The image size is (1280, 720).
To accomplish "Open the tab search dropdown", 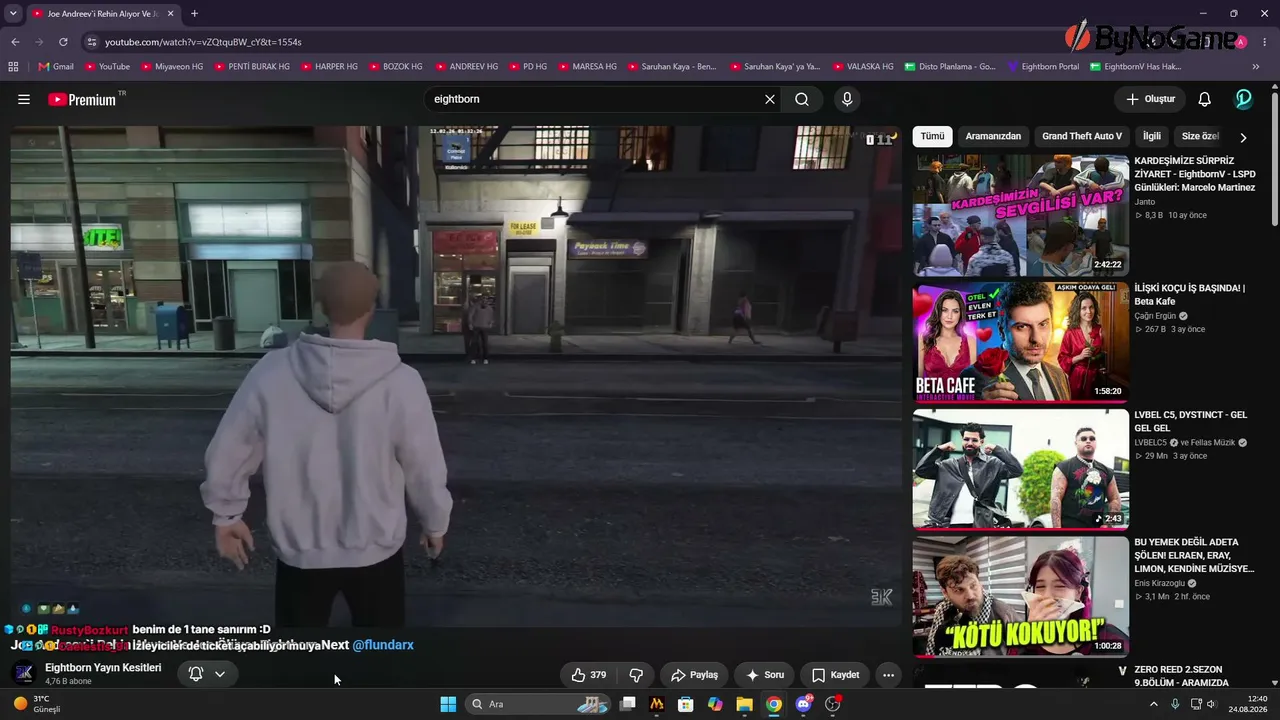I will click(13, 14).
